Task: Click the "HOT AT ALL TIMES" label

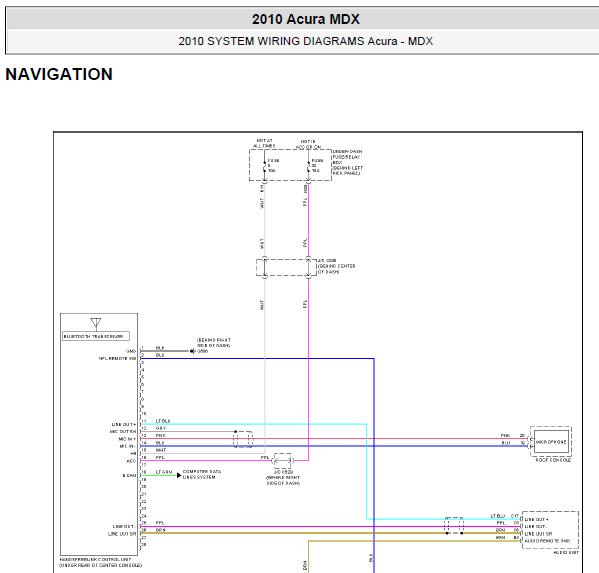Action: (x=264, y=143)
